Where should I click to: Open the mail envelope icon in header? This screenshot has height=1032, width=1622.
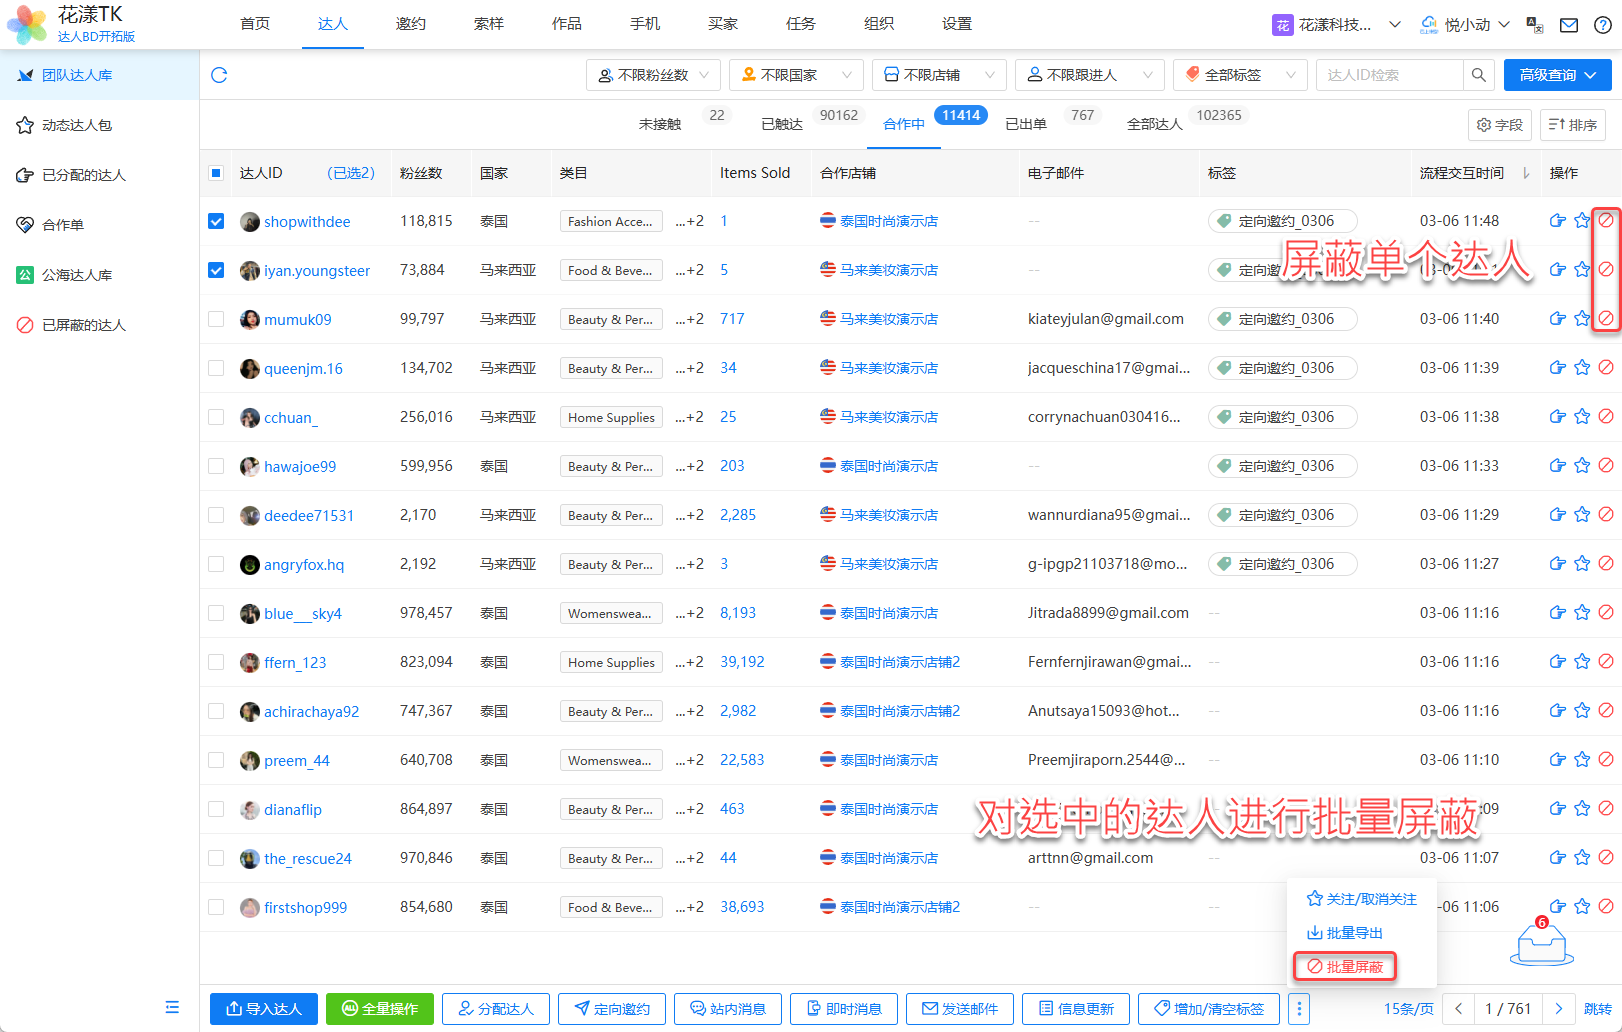point(1569,25)
